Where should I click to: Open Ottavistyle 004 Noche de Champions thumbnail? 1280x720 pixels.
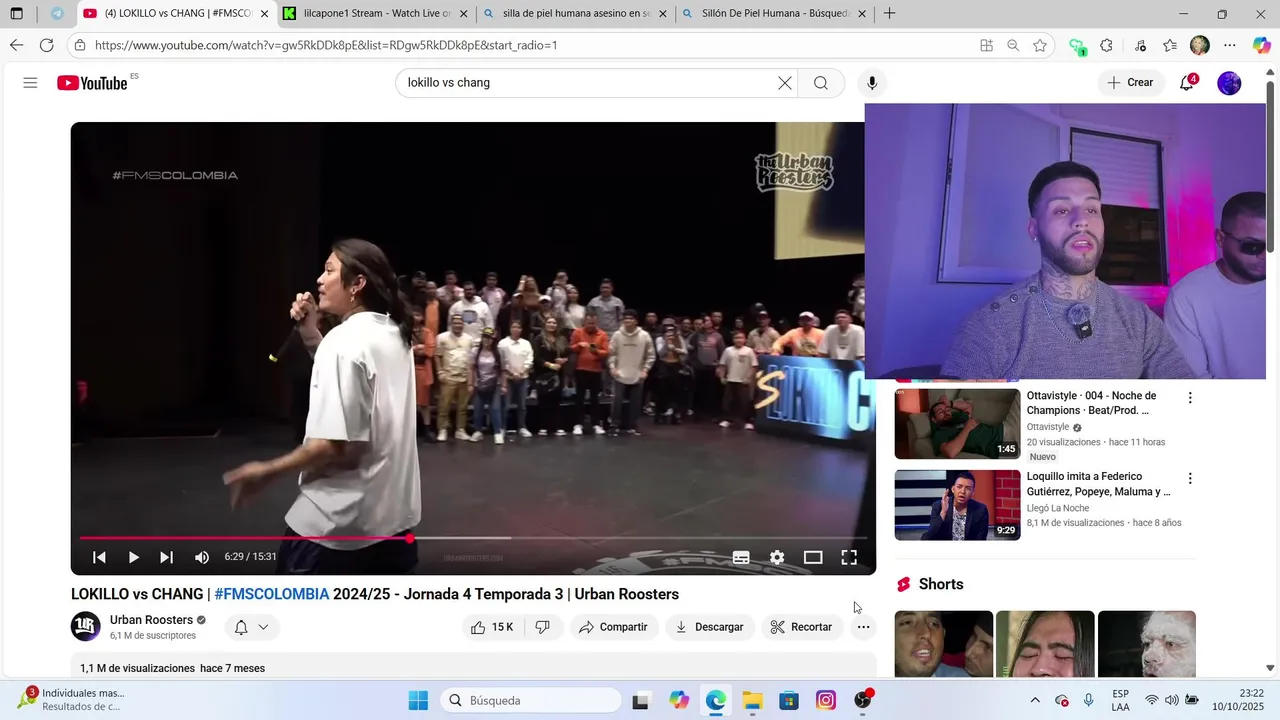(x=957, y=424)
